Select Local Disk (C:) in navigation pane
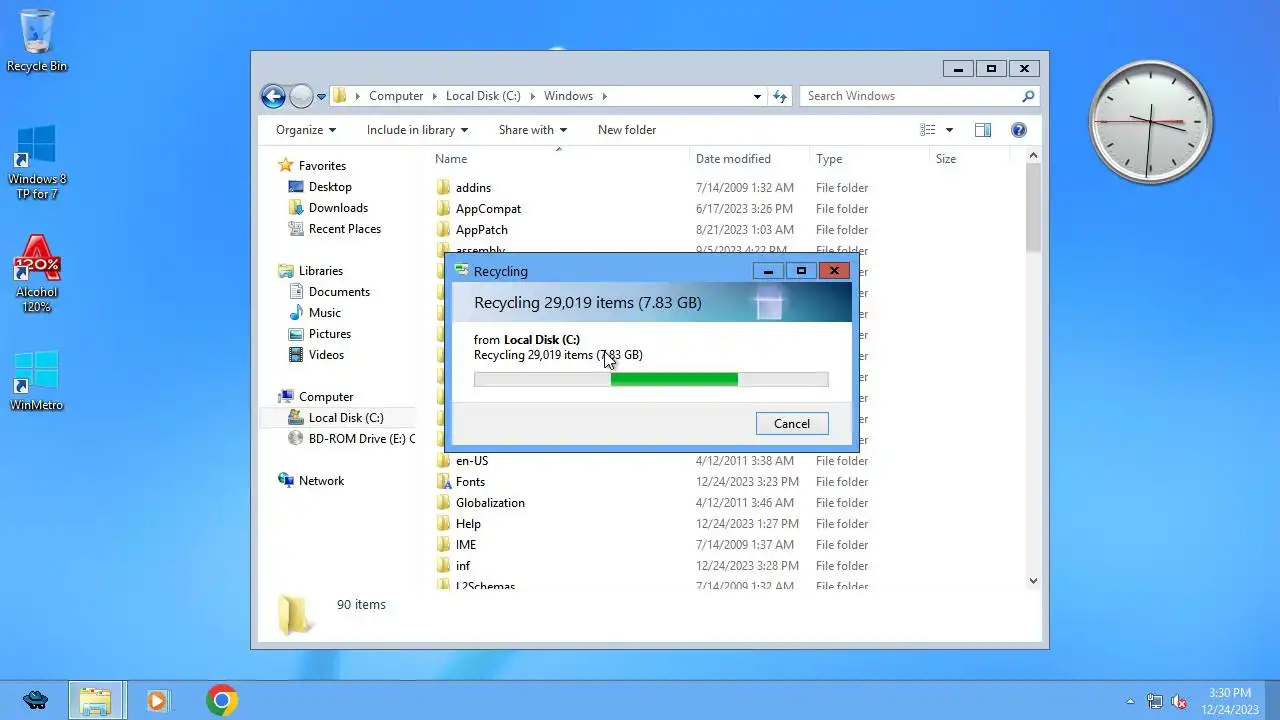This screenshot has width=1280, height=720. pos(336,418)
